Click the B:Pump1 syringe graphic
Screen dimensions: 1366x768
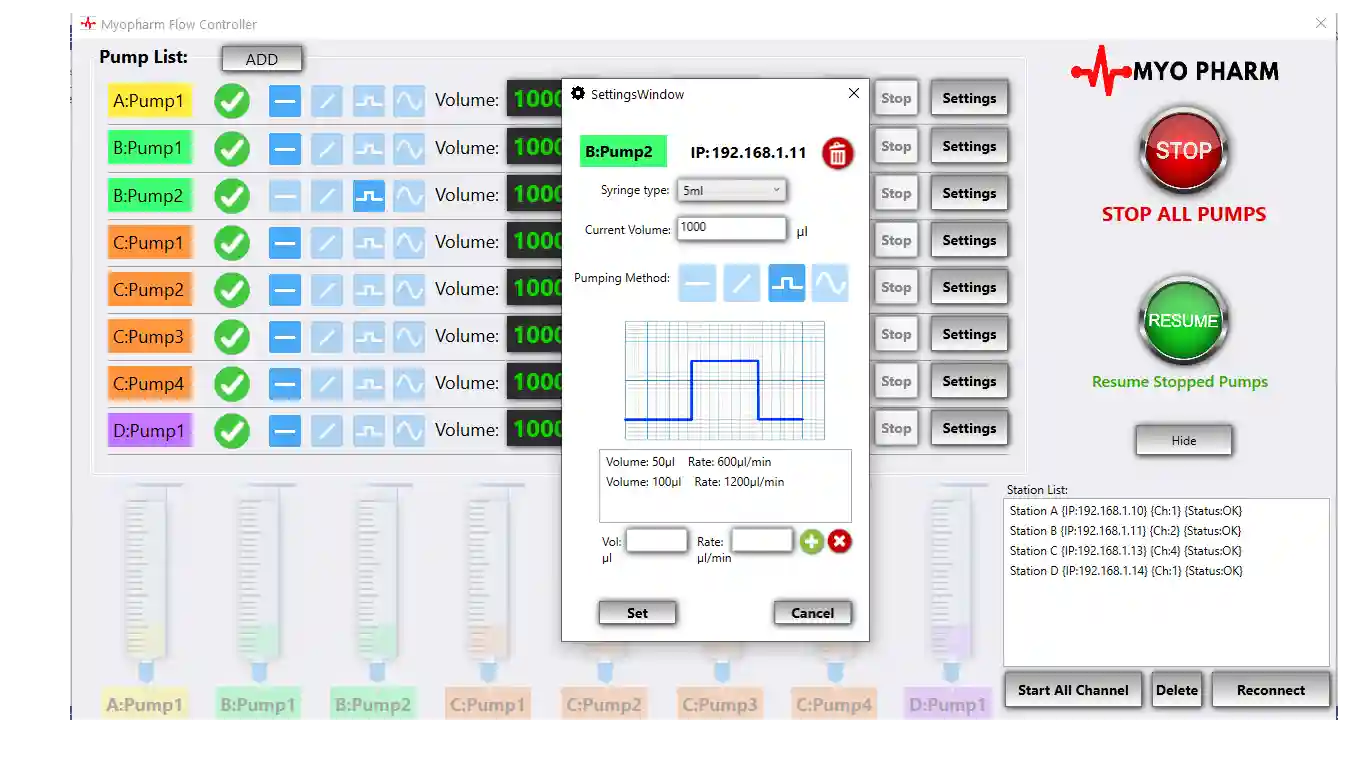pos(259,583)
